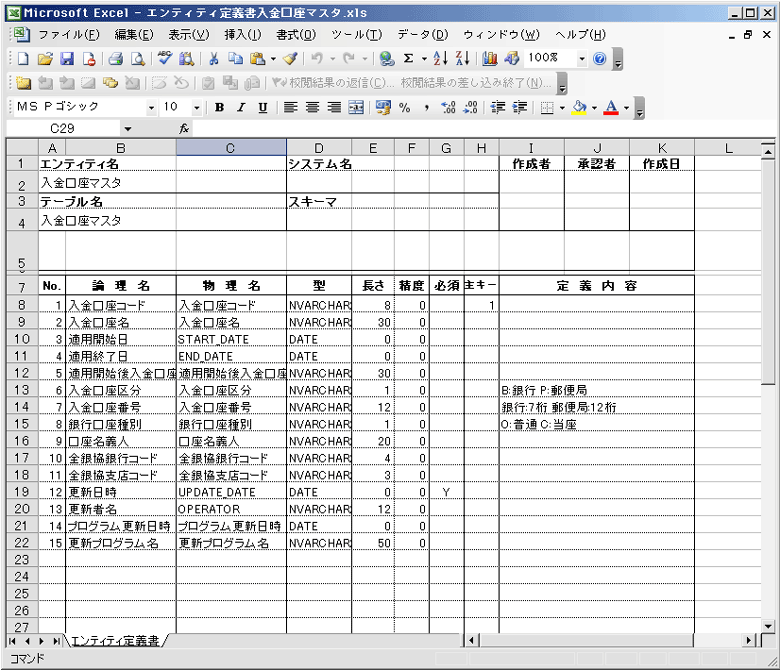The image size is (780, 670).
Task: Open the 表示(V) menu
Action: (x=189, y=35)
